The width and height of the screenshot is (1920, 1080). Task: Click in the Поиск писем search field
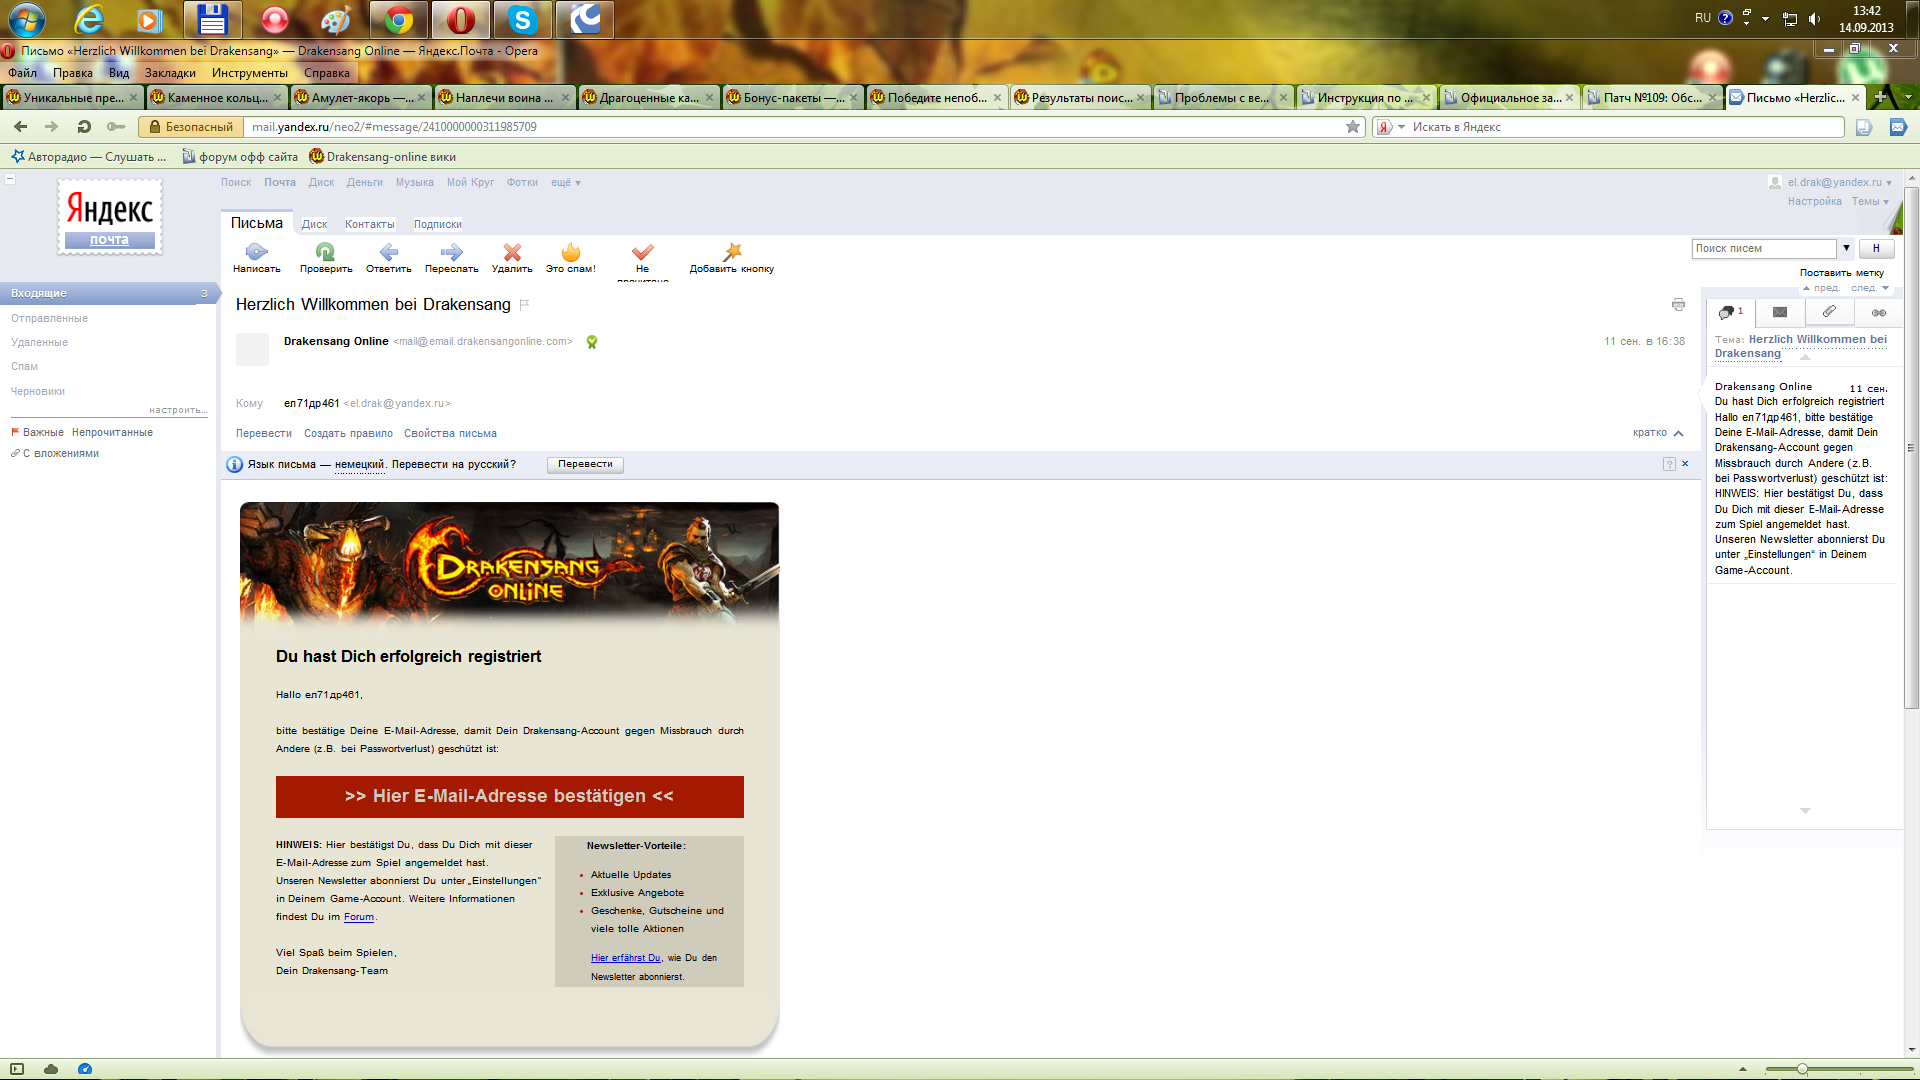pyautogui.click(x=1765, y=248)
